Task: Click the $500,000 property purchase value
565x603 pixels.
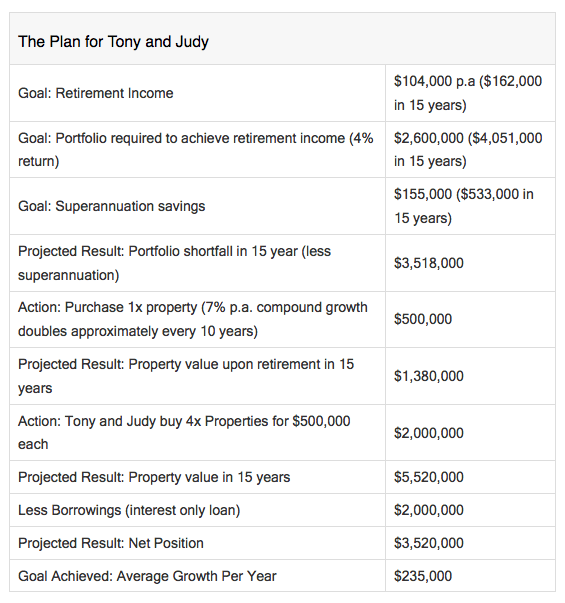Action: click(423, 319)
